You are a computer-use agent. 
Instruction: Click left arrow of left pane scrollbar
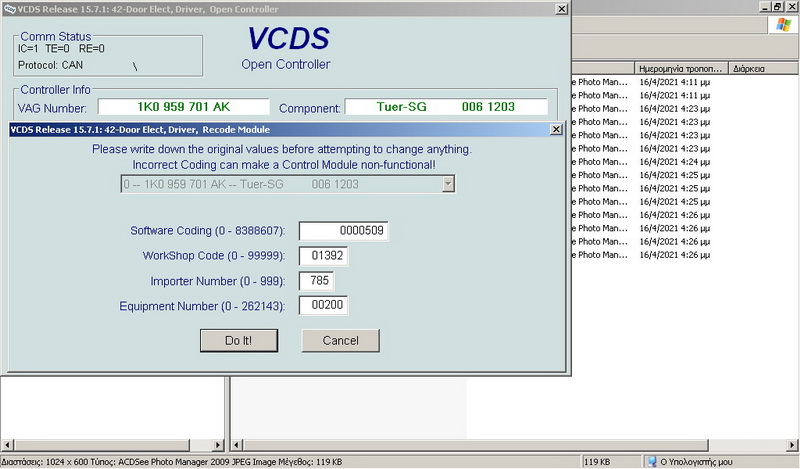tap(7, 445)
